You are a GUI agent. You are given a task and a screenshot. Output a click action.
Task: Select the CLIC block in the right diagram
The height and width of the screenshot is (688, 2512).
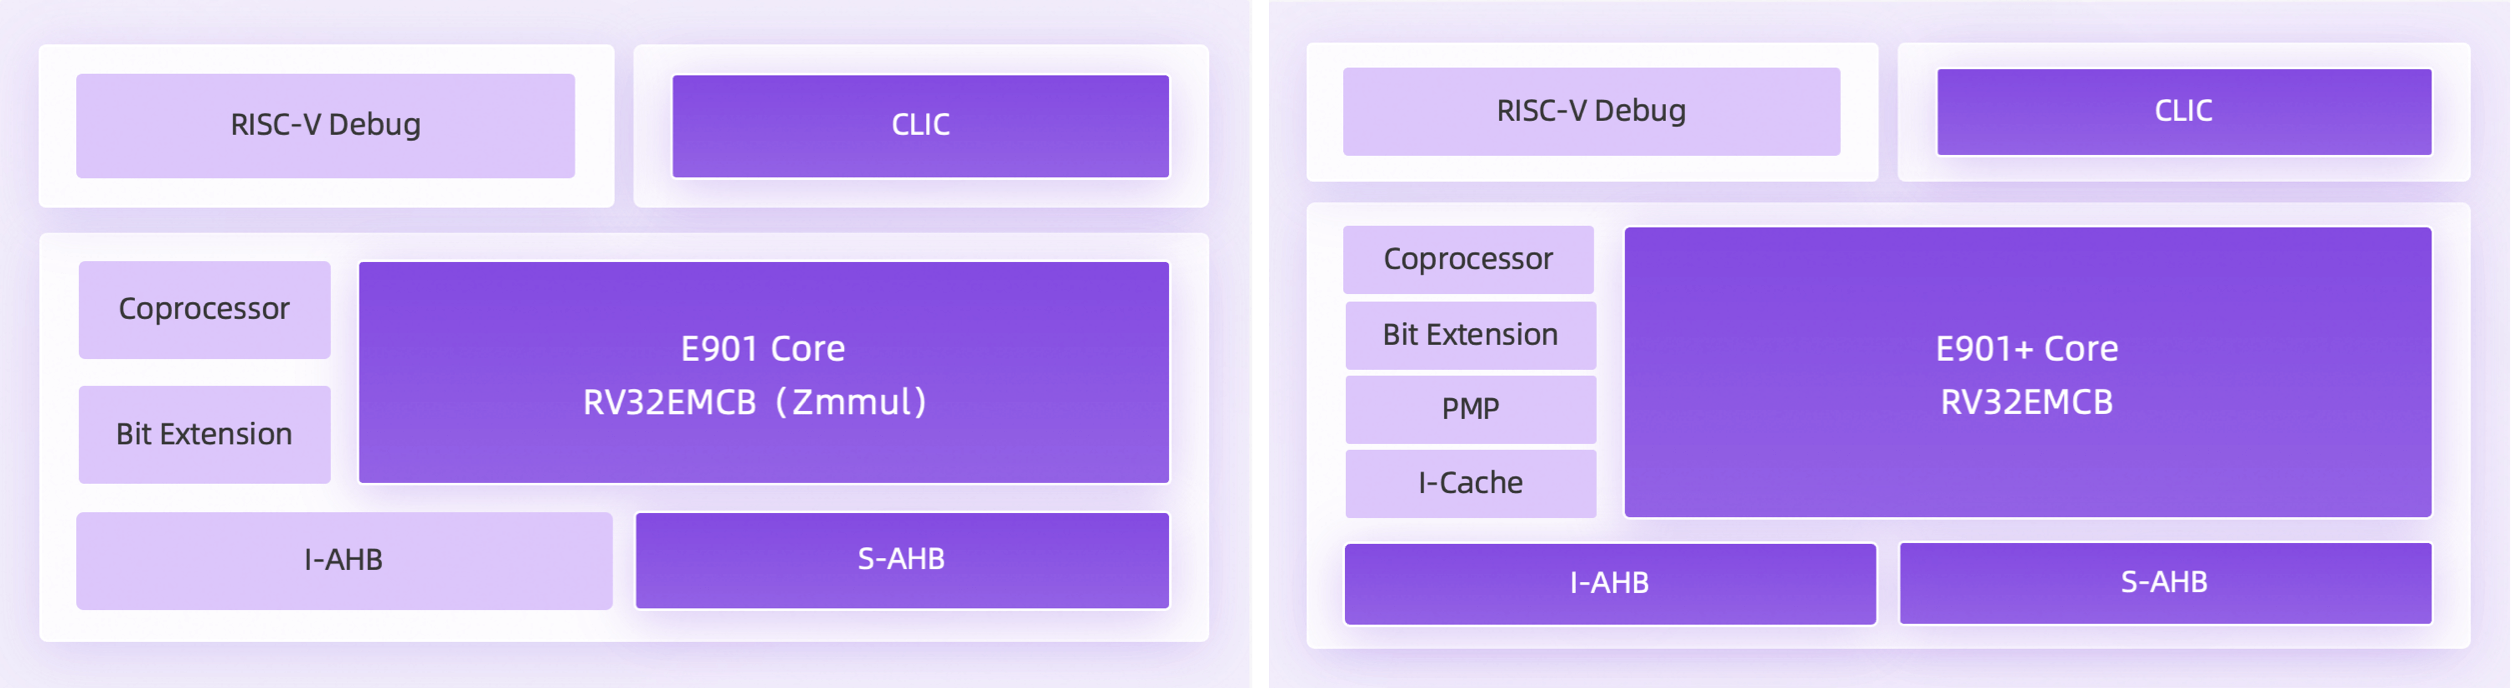point(2184,112)
